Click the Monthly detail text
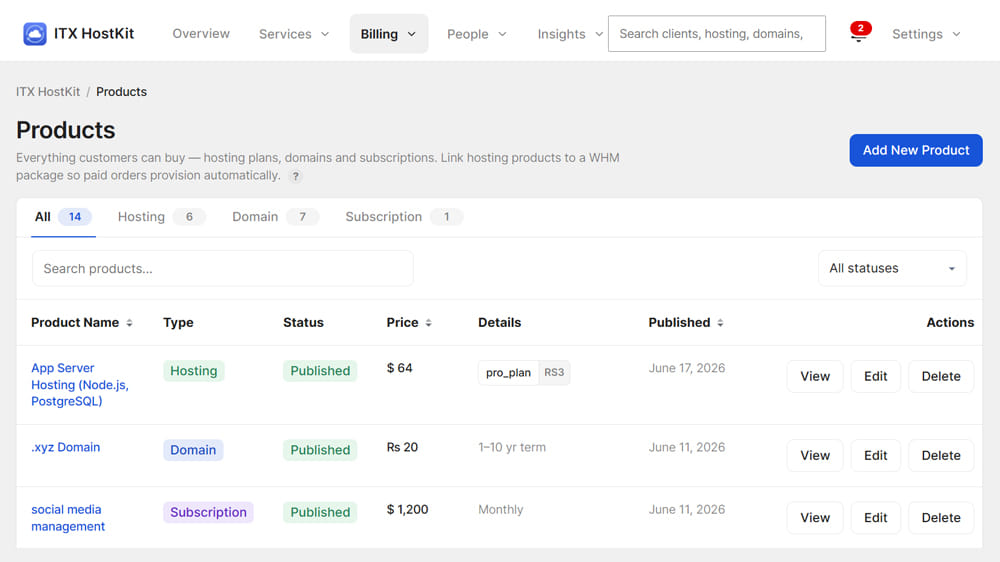The image size is (1000, 562). pos(501,510)
